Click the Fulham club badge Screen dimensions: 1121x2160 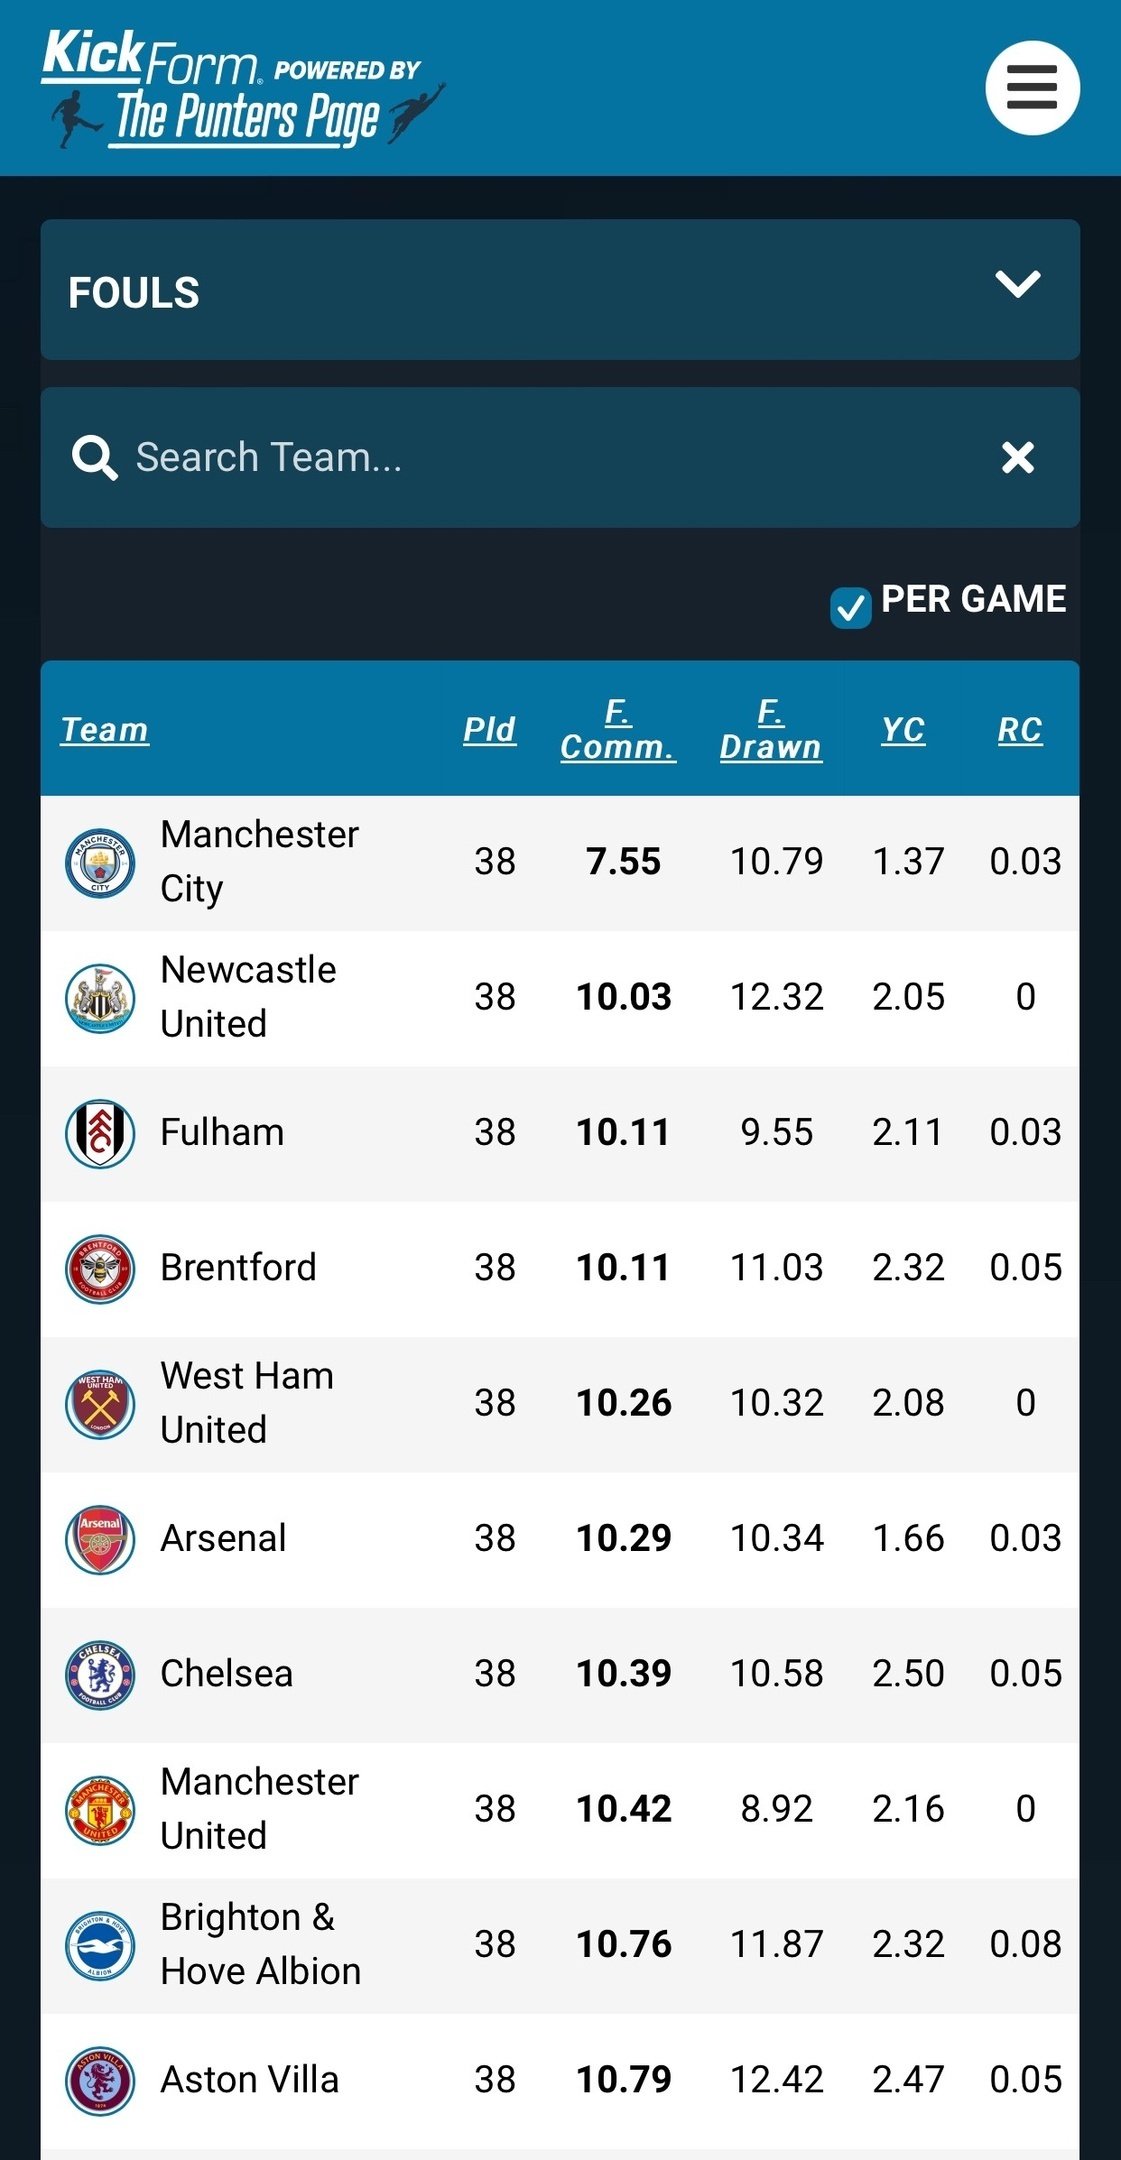pyautogui.click(x=100, y=1133)
